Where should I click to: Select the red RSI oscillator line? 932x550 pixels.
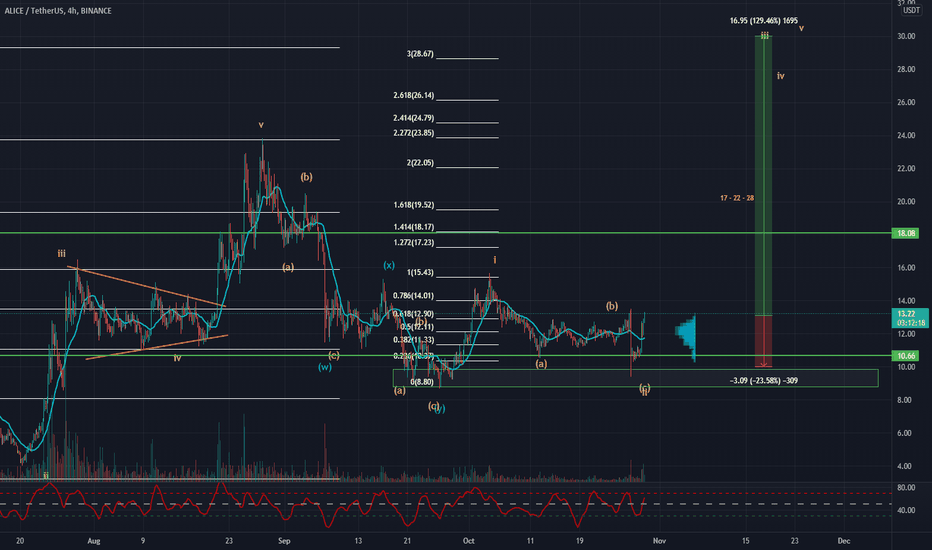(321, 505)
